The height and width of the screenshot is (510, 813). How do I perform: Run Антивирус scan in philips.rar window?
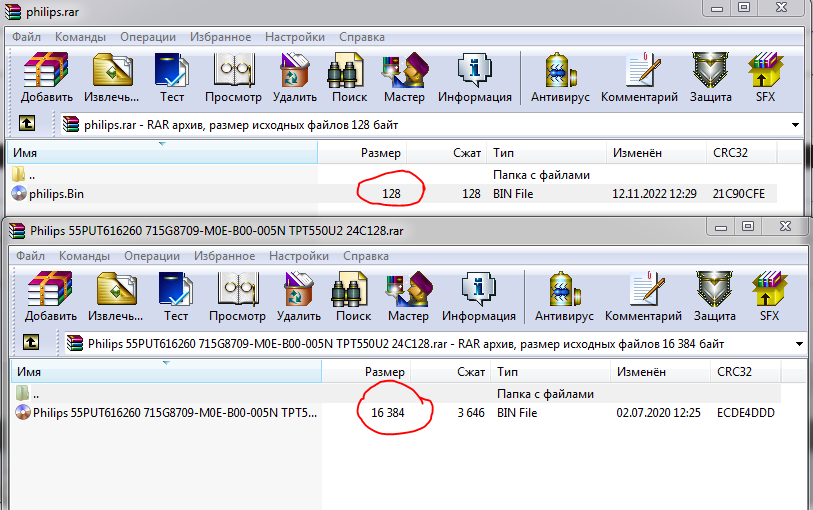click(560, 77)
